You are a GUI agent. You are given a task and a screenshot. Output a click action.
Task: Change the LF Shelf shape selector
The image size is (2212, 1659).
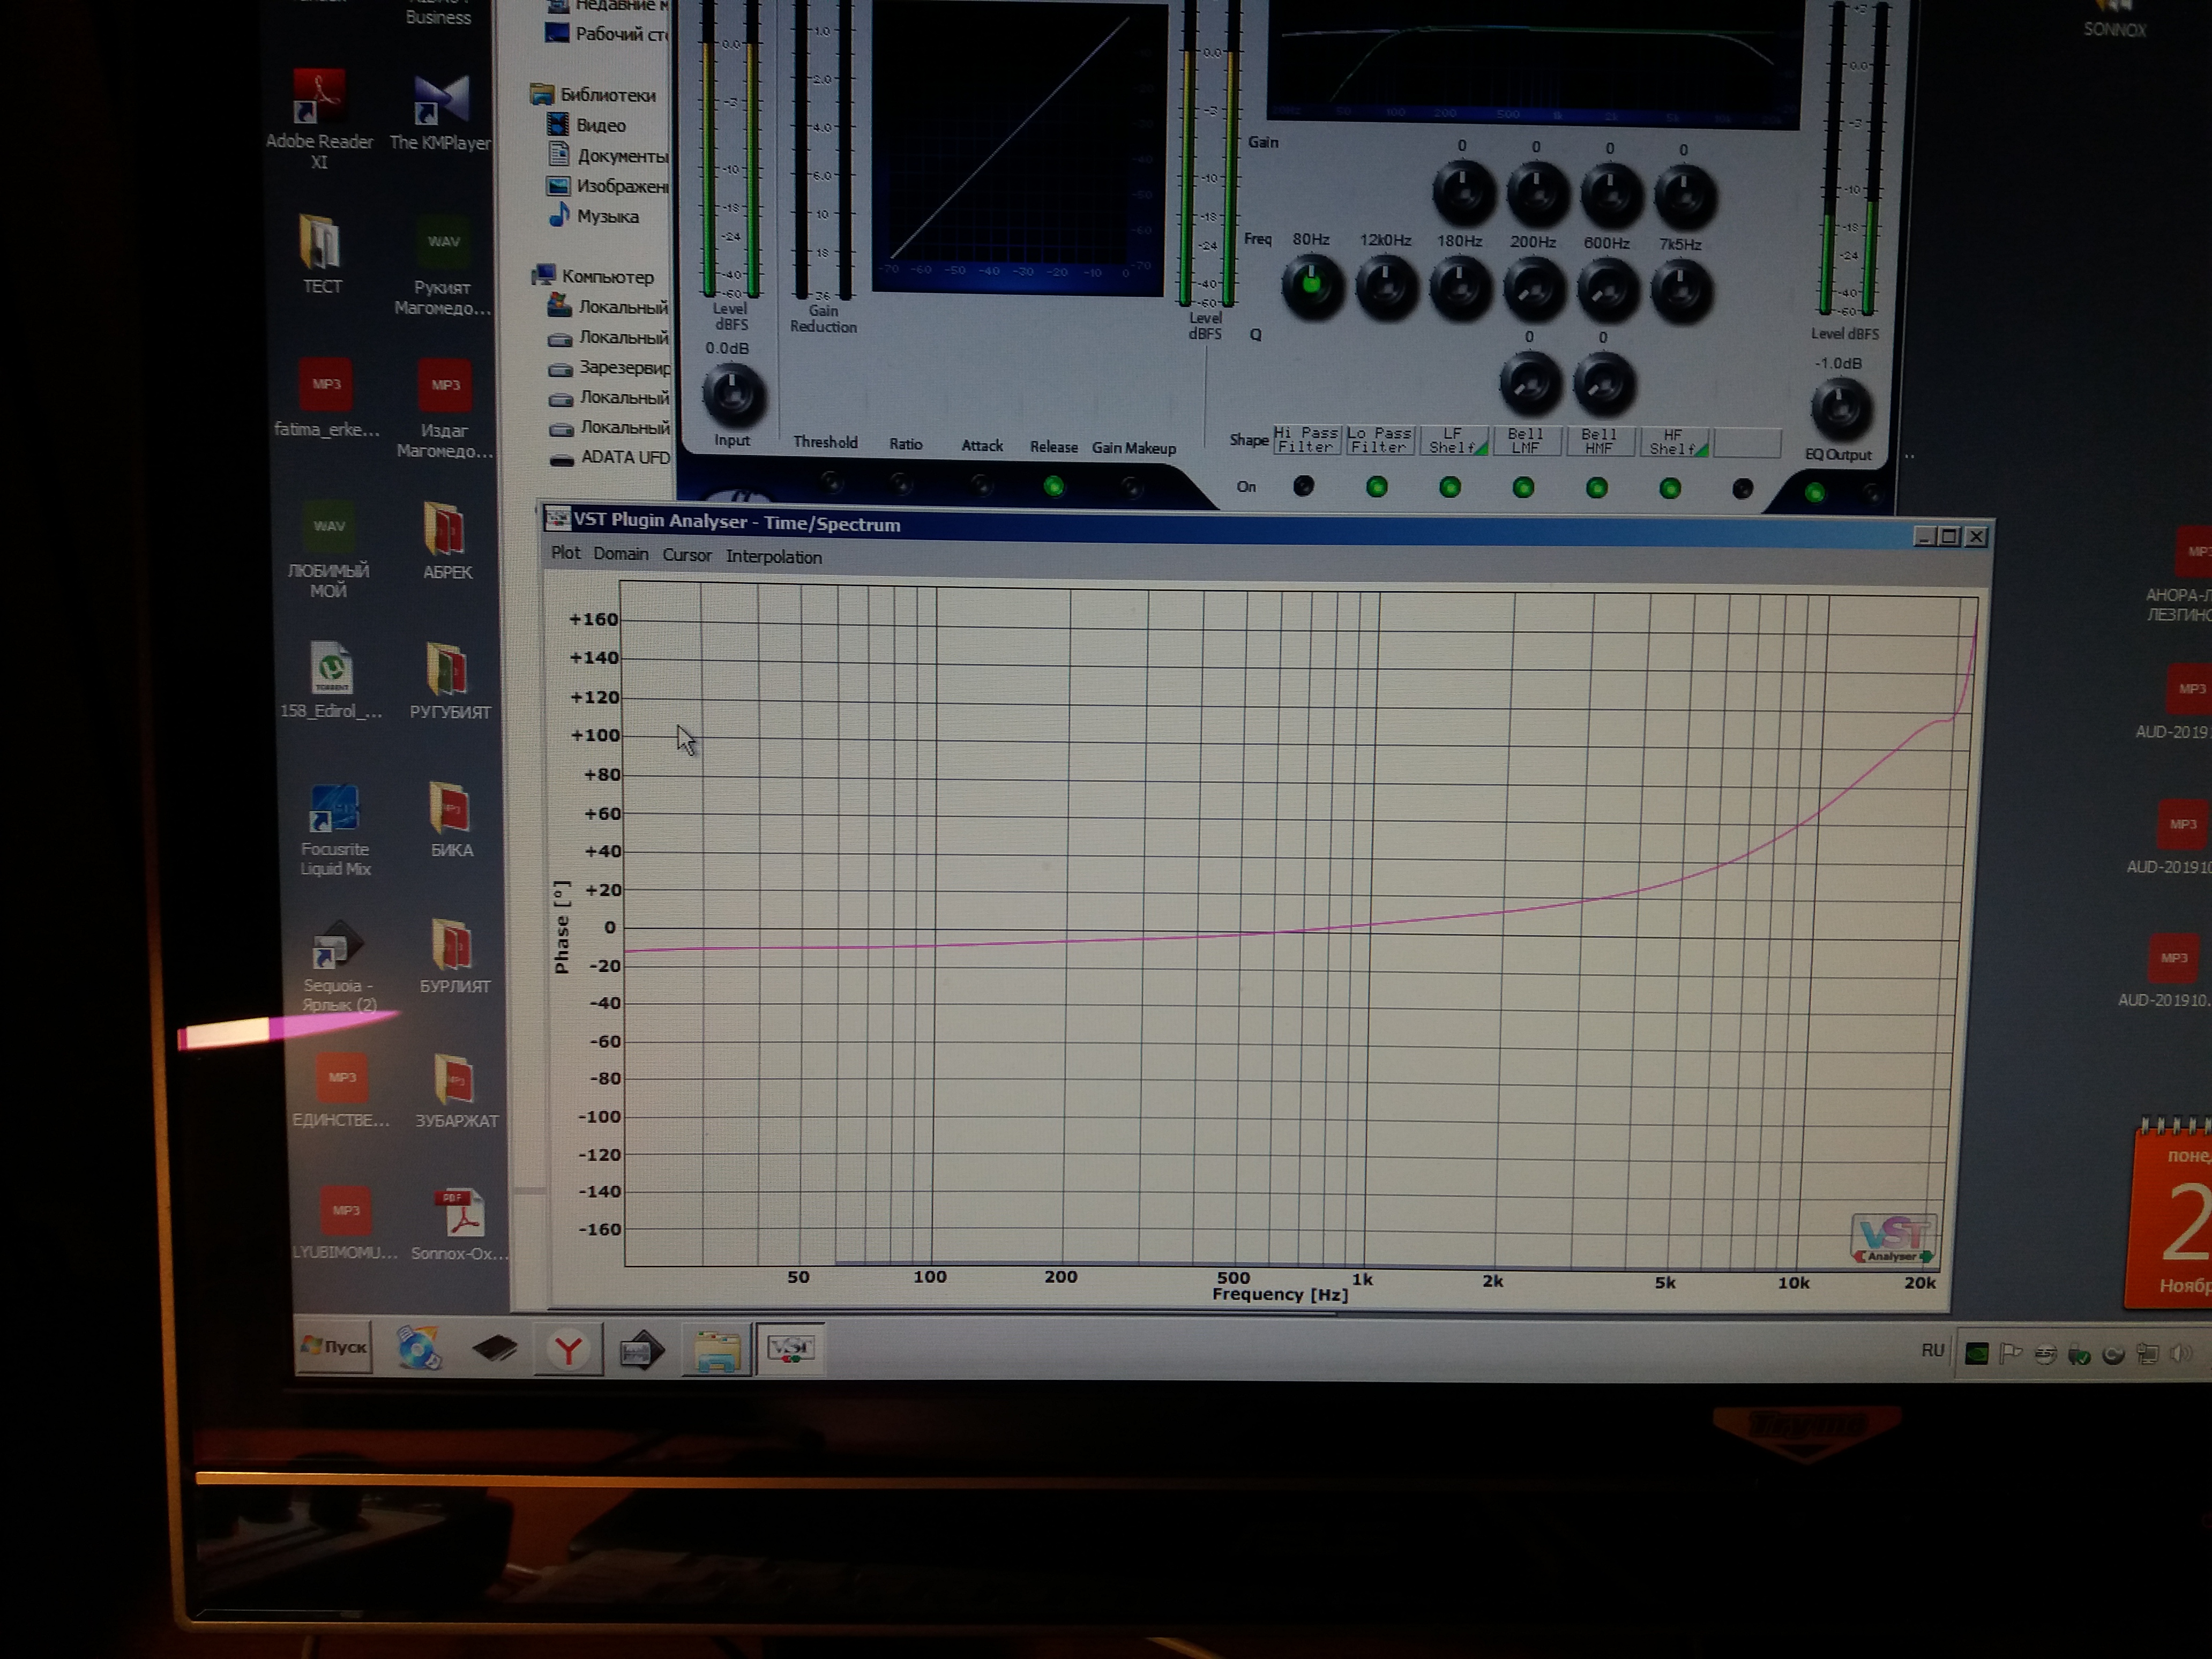click(1453, 441)
